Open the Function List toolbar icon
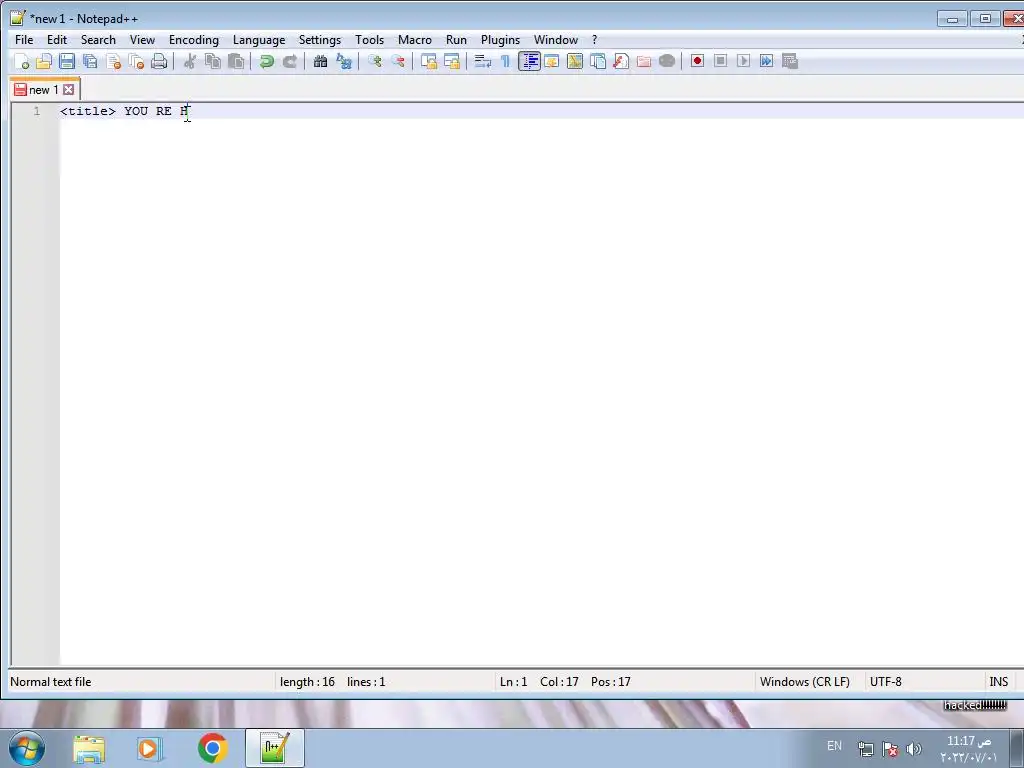This screenshot has width=1024, height=768. 620,61
